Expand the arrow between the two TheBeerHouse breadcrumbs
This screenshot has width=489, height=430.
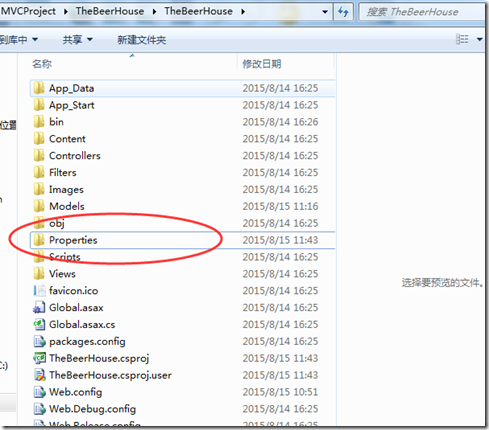pos(154,11)
